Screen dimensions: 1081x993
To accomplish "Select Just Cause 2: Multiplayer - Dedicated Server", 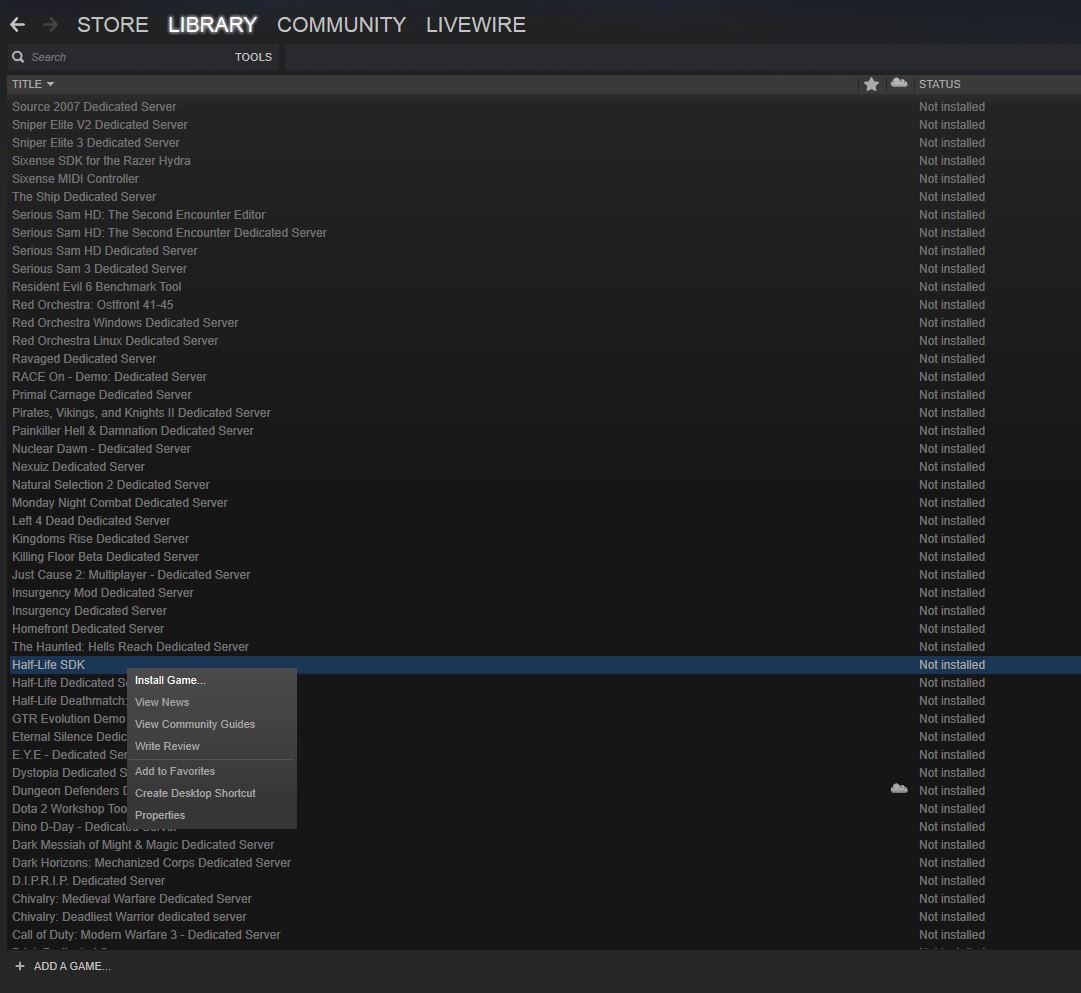I will 544,574.
